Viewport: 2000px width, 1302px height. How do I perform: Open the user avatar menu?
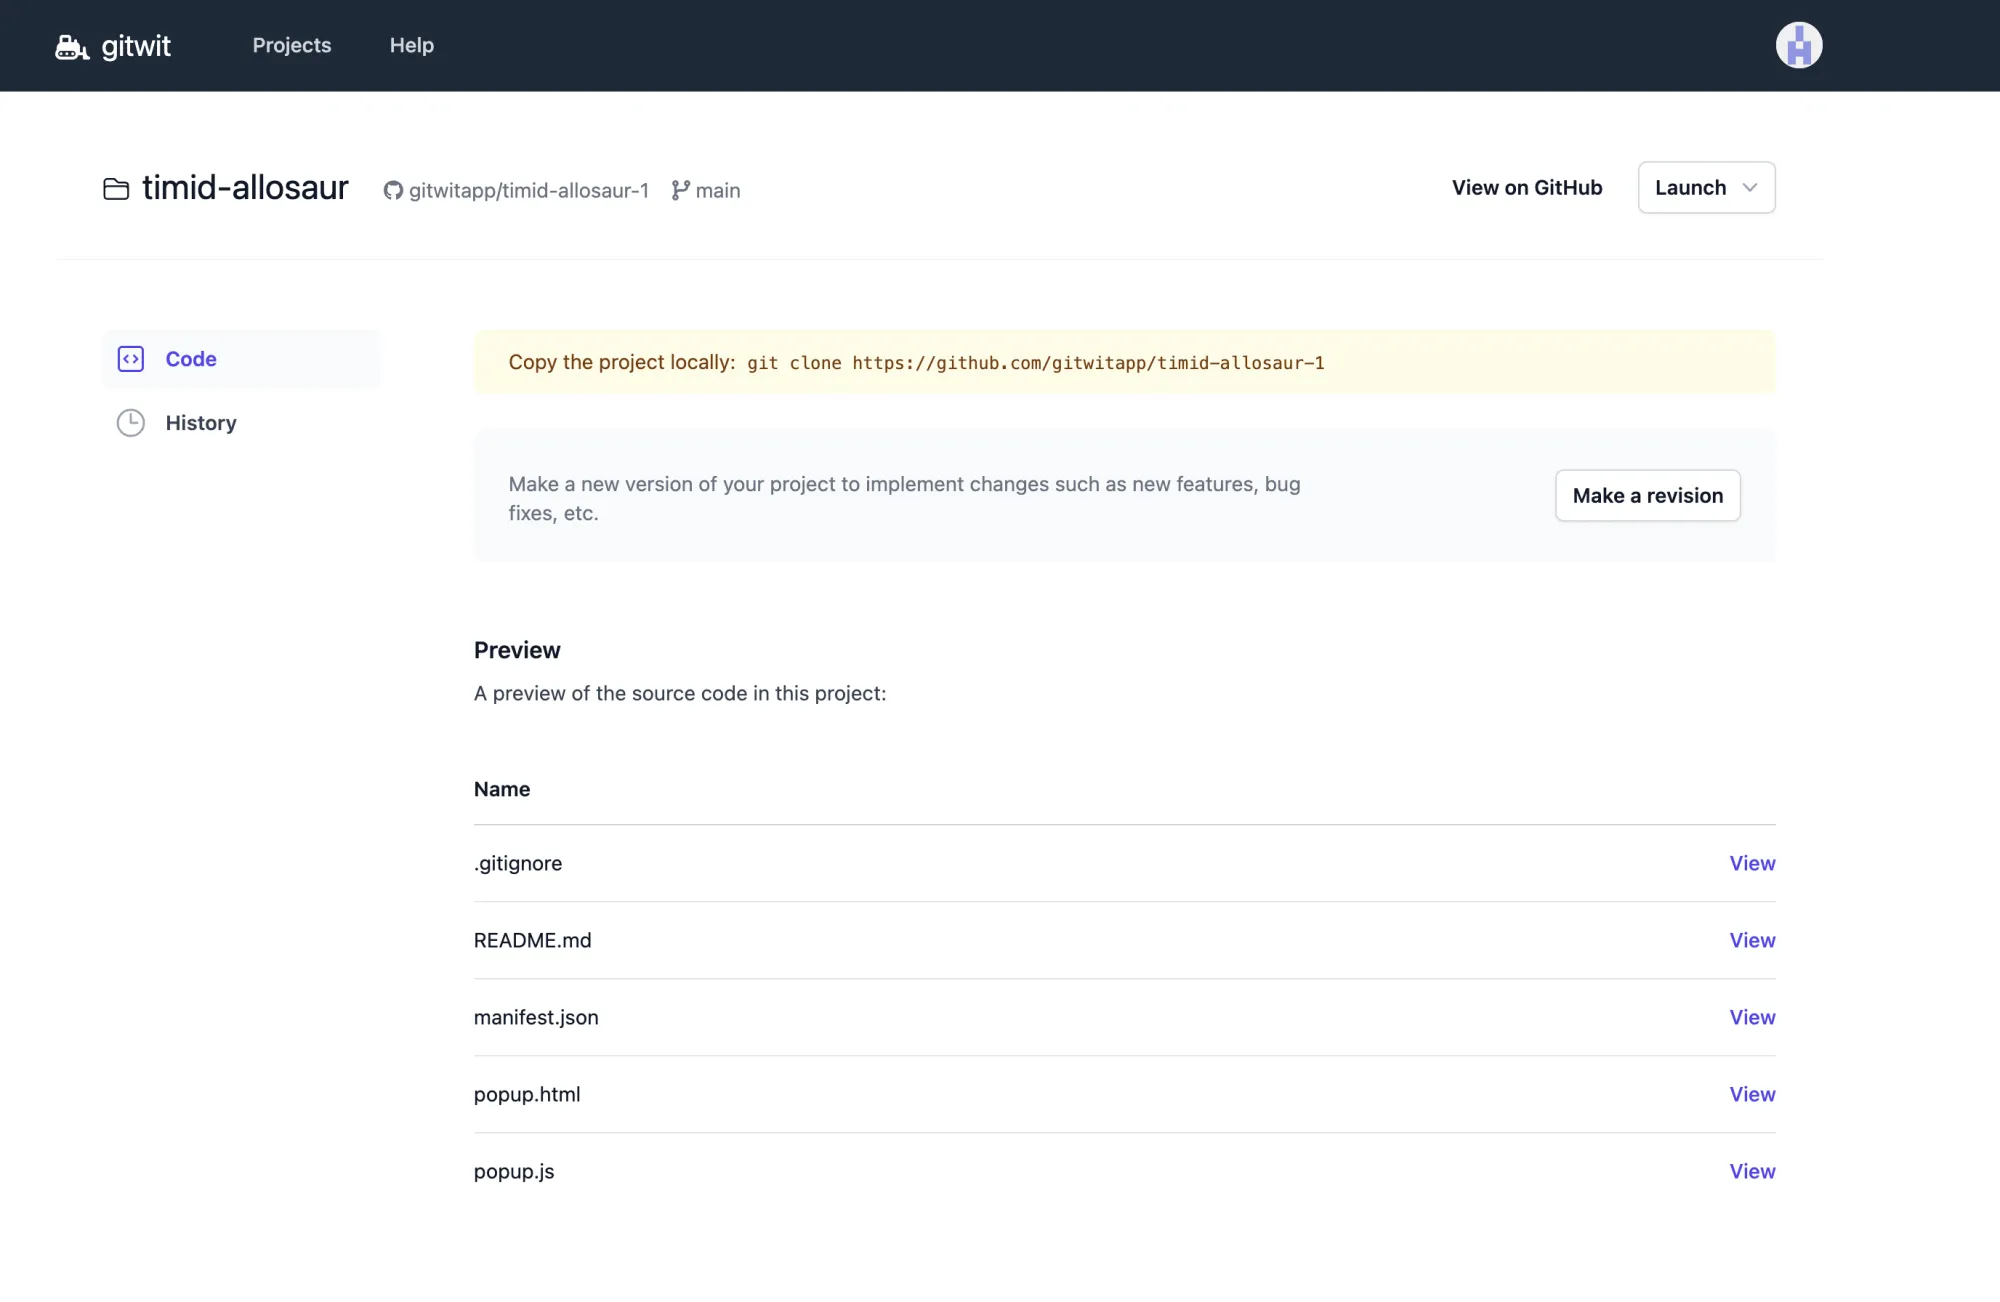pos(1798,45)
